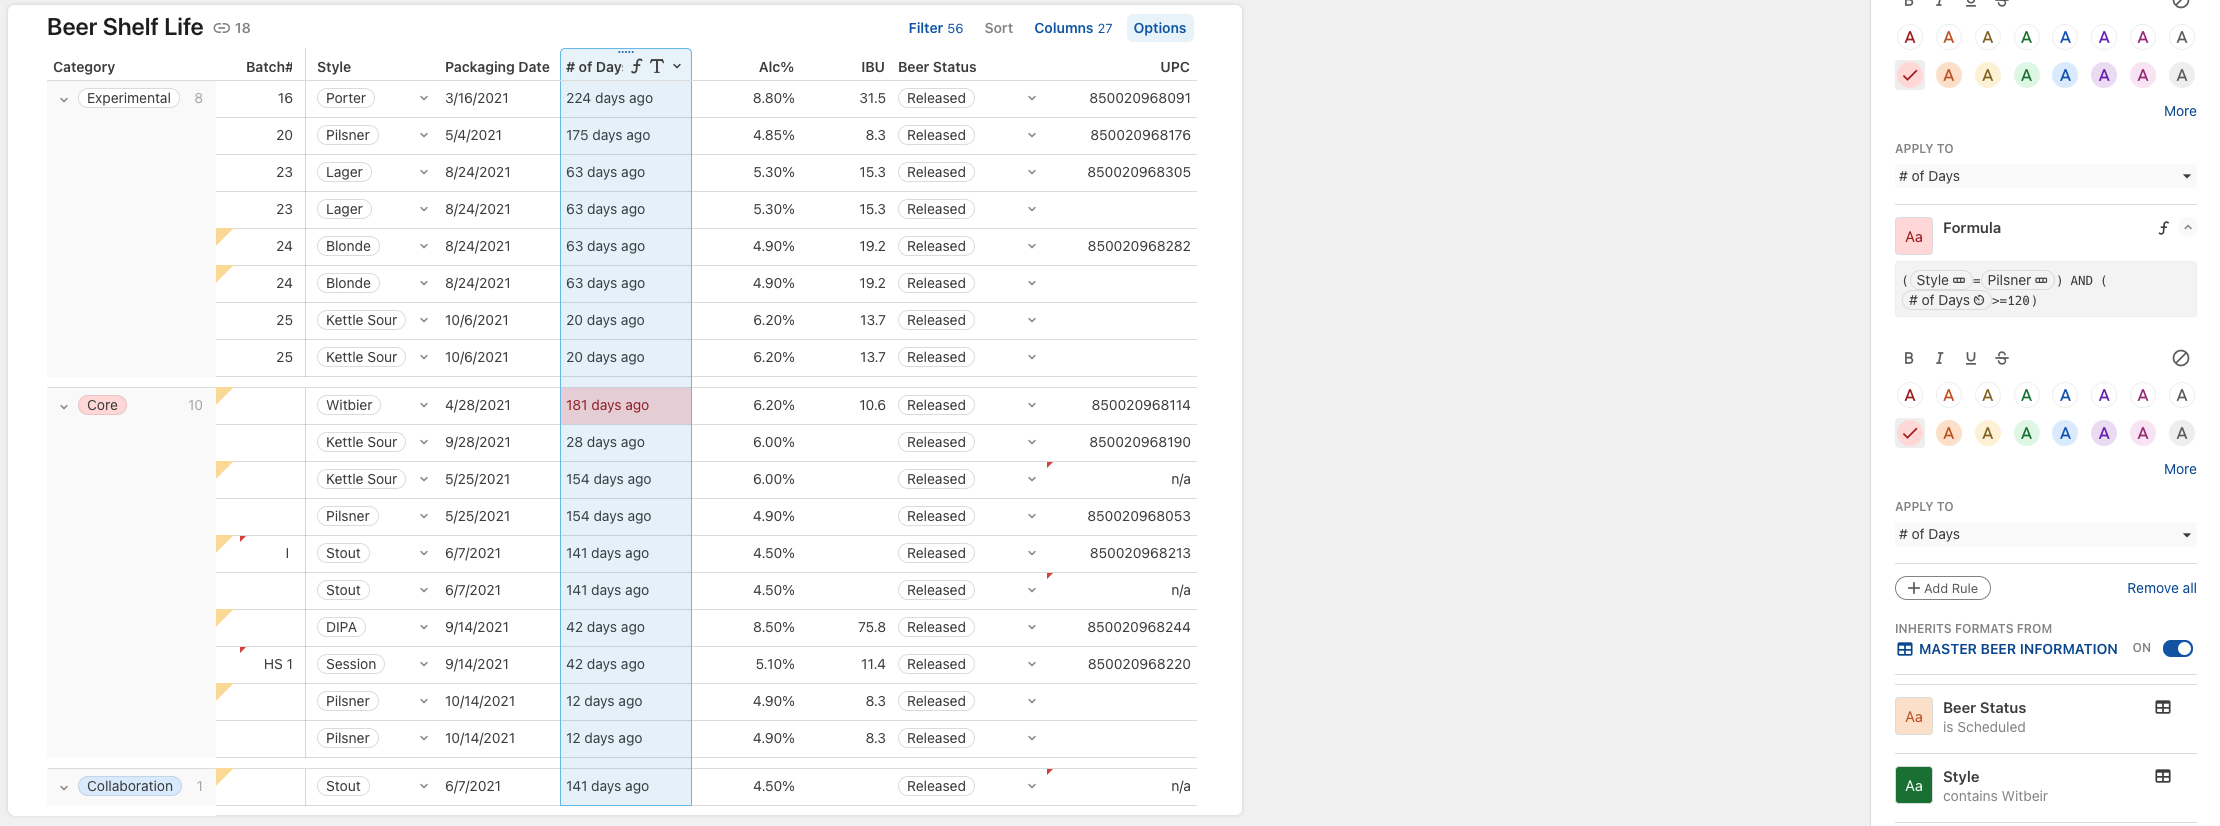Choose pink text color in Formula rule
This screenshot has width=2220, height=826.
click(2143, 395)
